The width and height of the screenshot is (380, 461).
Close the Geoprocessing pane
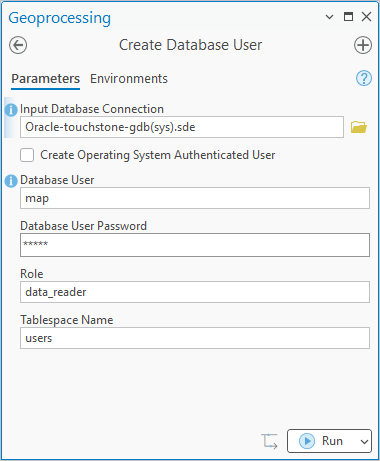pyautogui.click(x=366, y=16)
